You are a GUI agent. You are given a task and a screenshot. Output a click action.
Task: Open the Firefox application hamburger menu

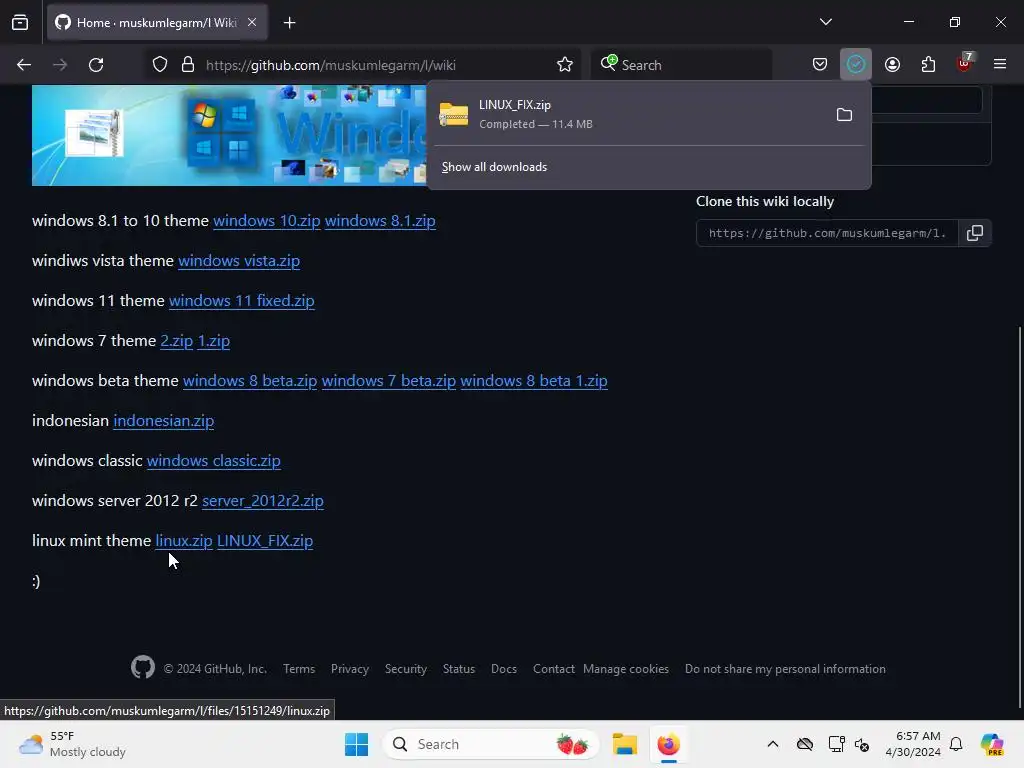(x=1000, y=65)
